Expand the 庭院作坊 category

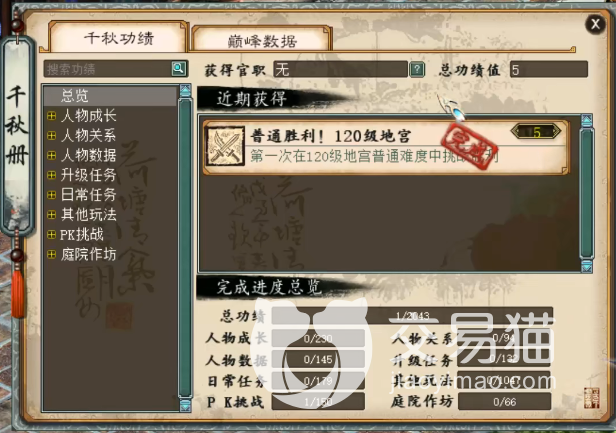[51, 255]
